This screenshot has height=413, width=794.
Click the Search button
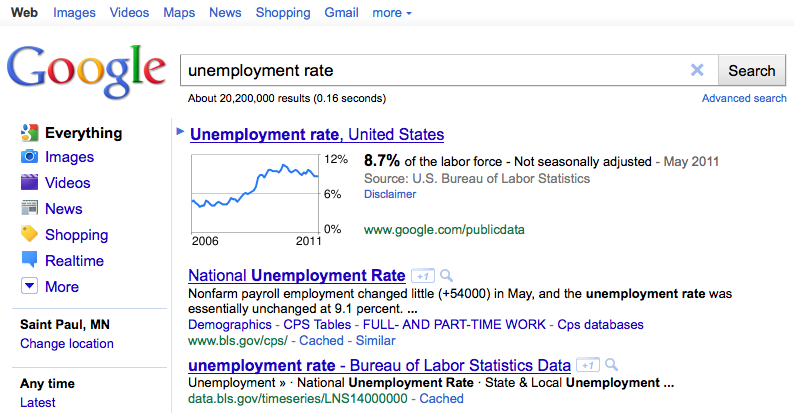point(751,70)
